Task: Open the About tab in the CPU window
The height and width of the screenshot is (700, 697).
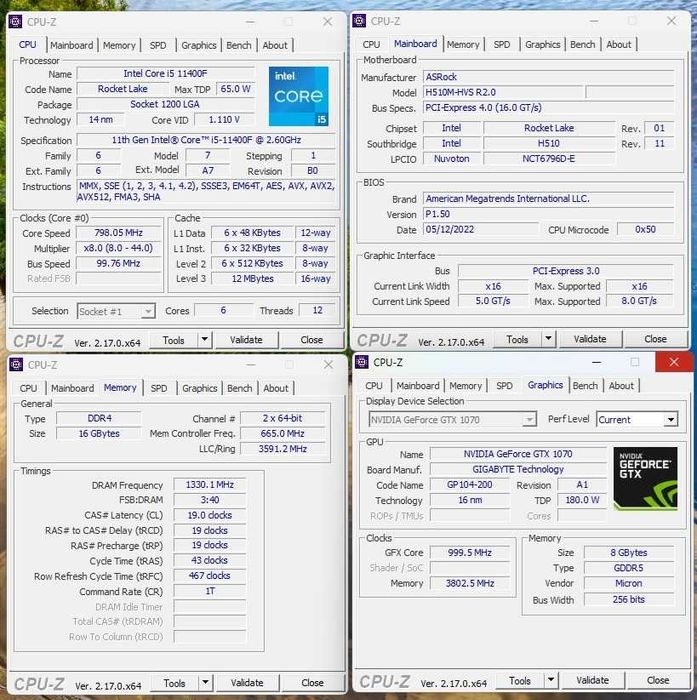Action: click(x=275, y=45)
